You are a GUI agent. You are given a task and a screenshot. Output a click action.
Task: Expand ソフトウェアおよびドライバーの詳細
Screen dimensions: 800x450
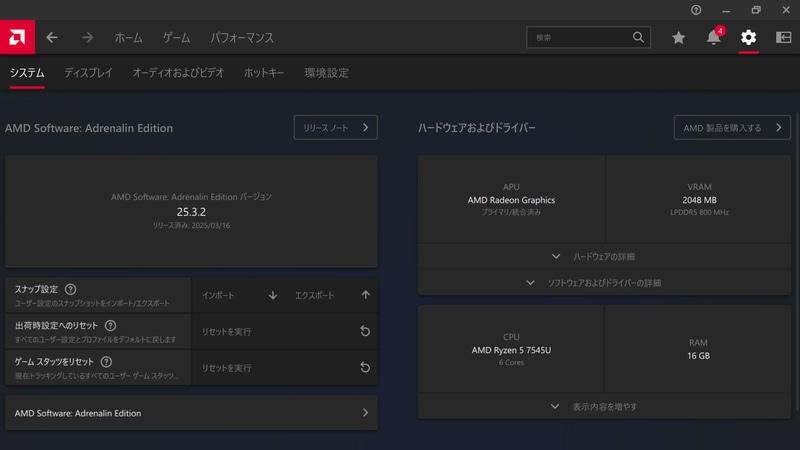(604, 282)
